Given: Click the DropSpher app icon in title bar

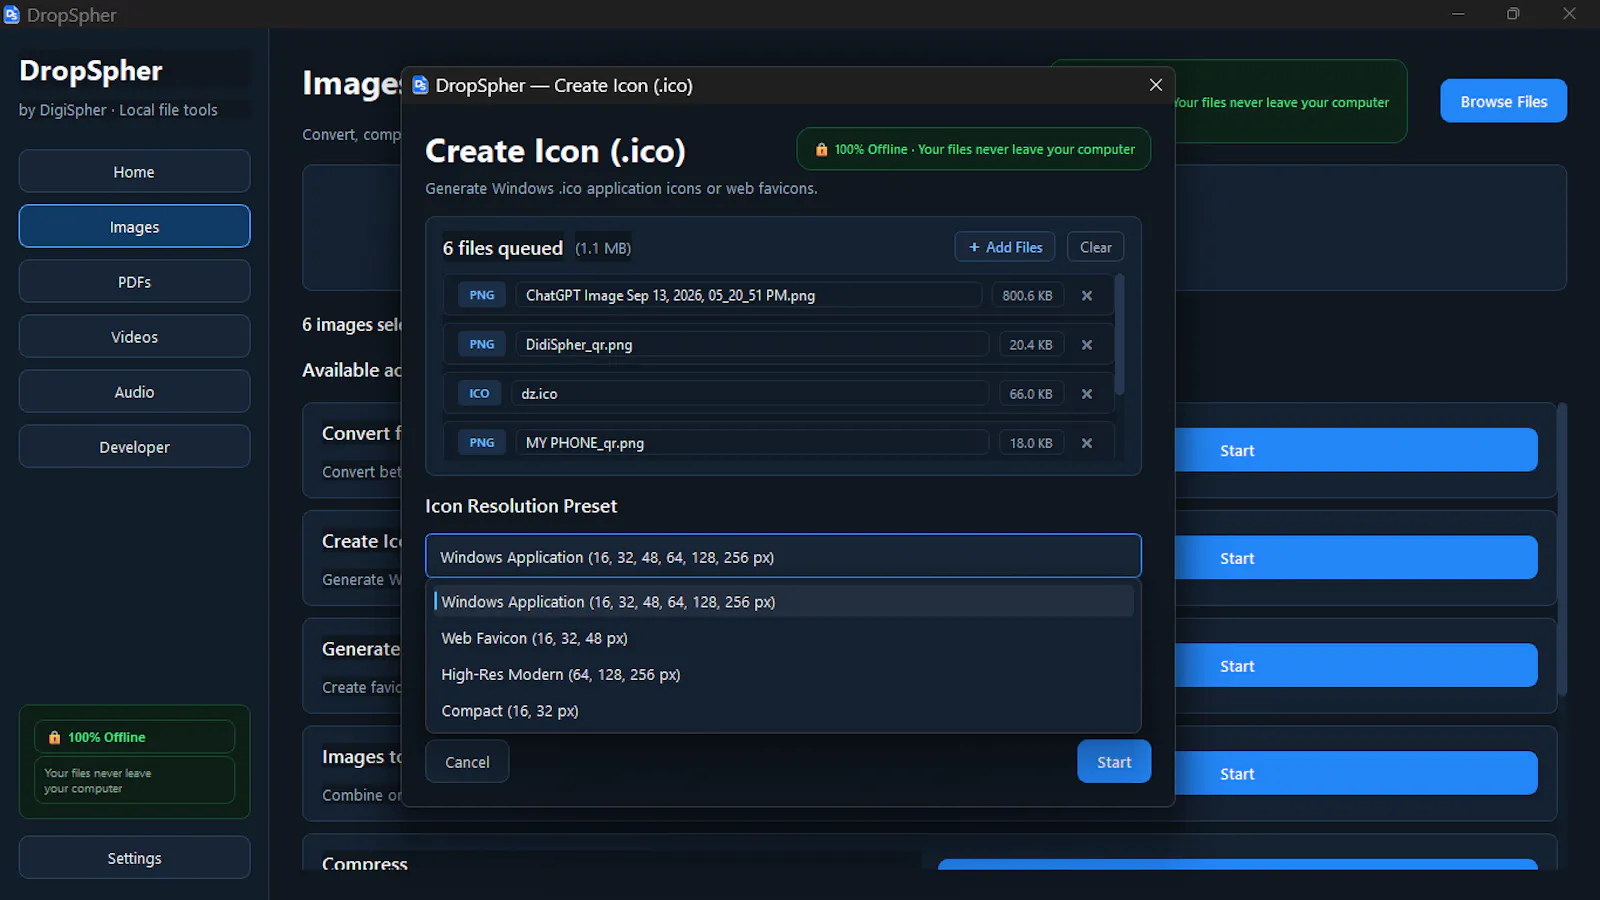Looking at the screenshot, I should point(11,15).
